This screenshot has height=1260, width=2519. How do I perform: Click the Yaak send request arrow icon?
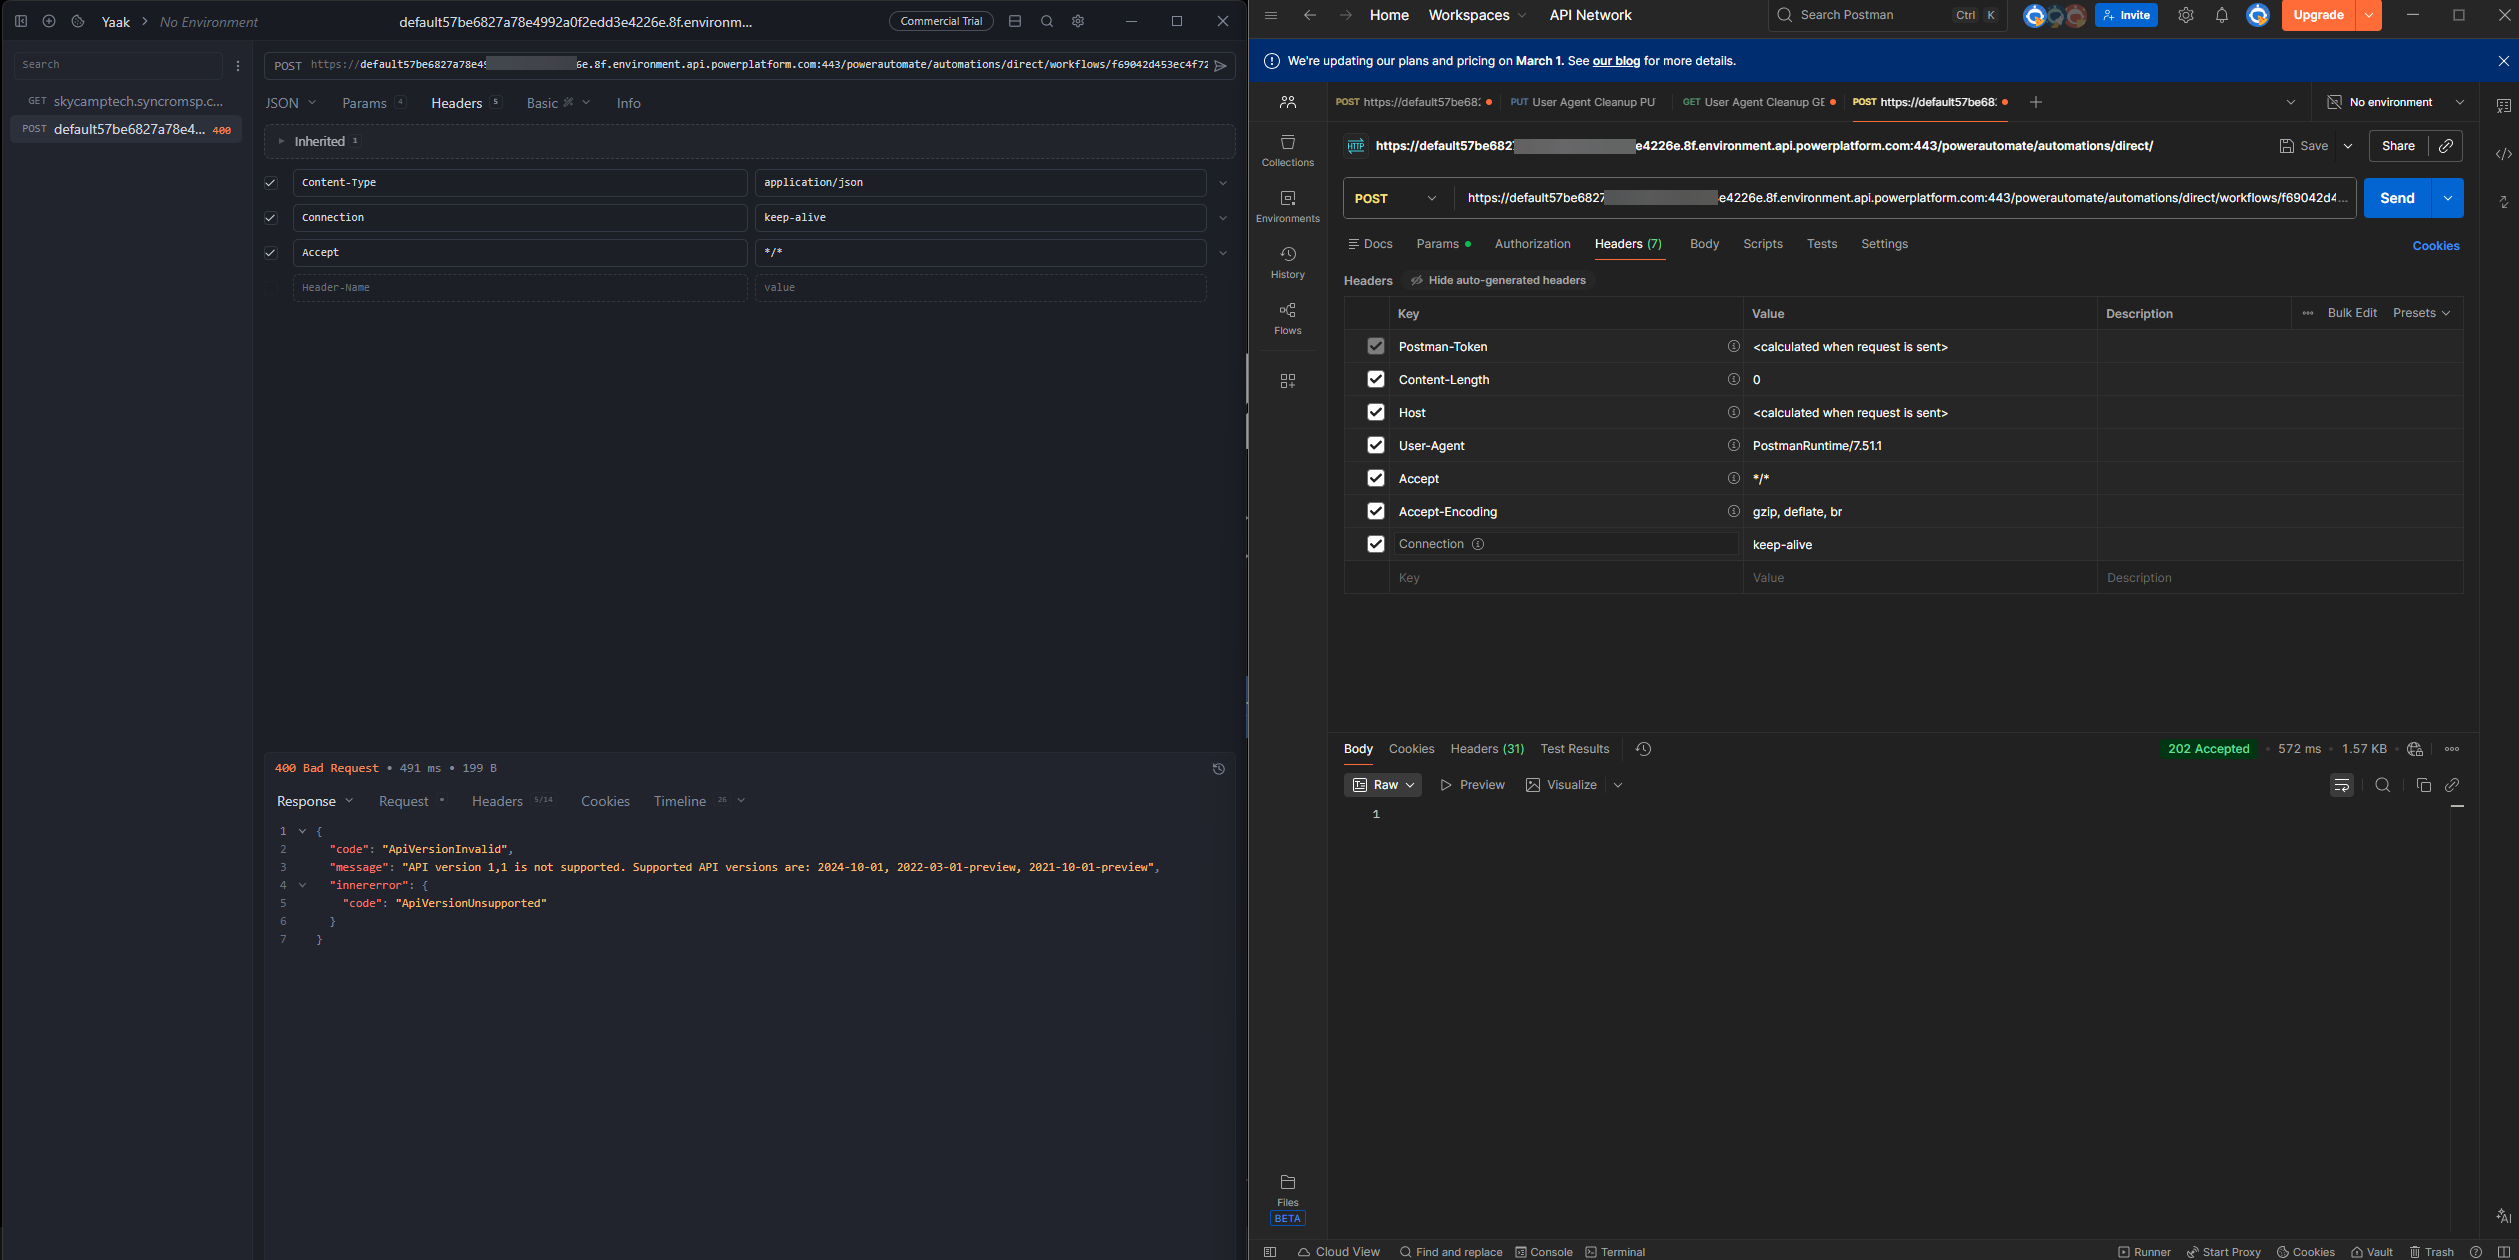pos(1220,65)
